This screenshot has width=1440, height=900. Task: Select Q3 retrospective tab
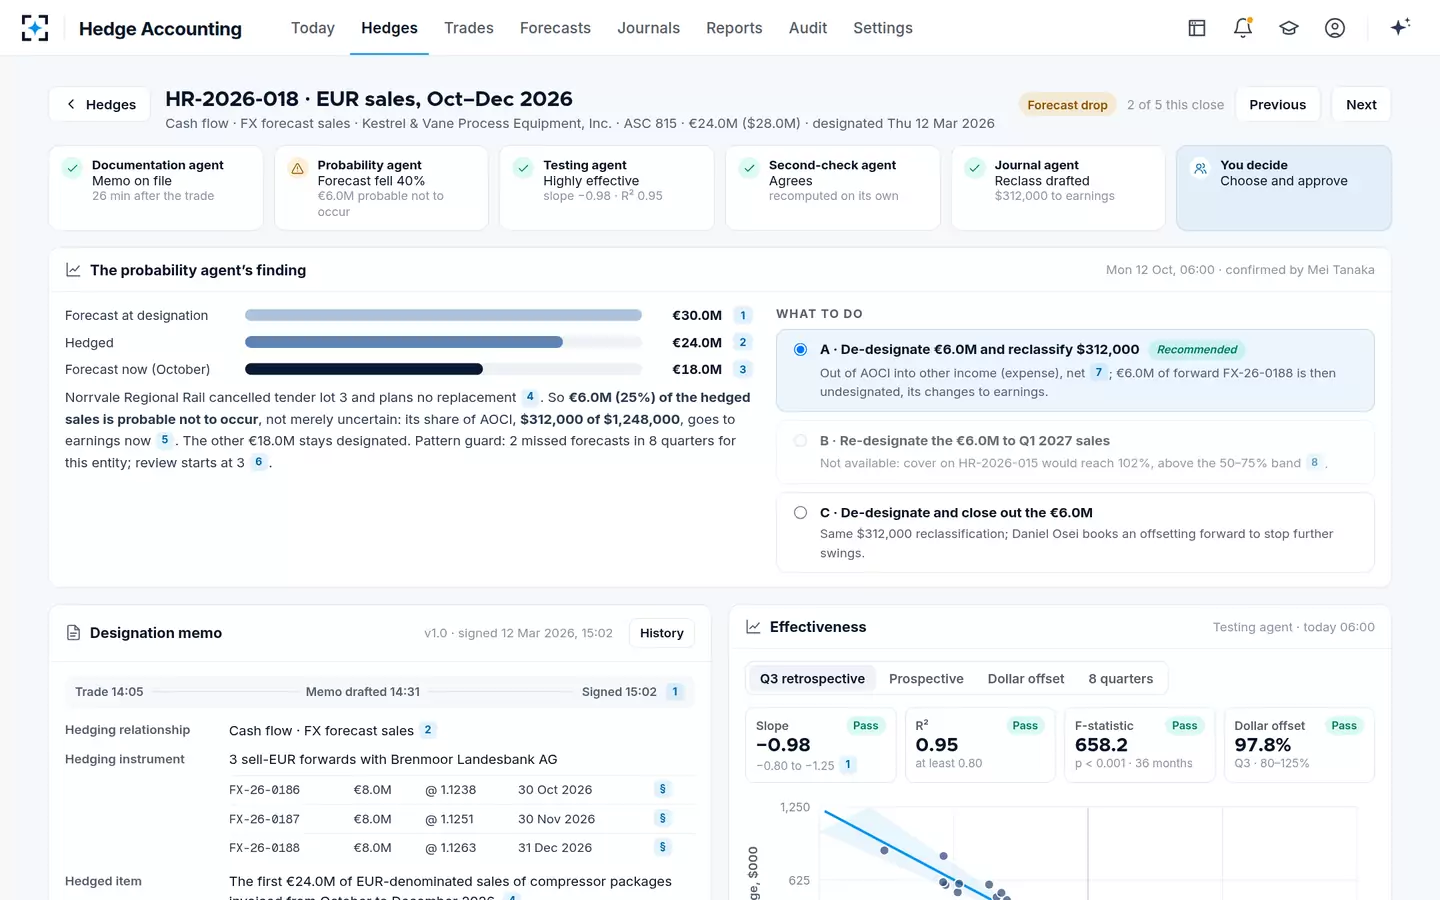[x=812, y=678]
